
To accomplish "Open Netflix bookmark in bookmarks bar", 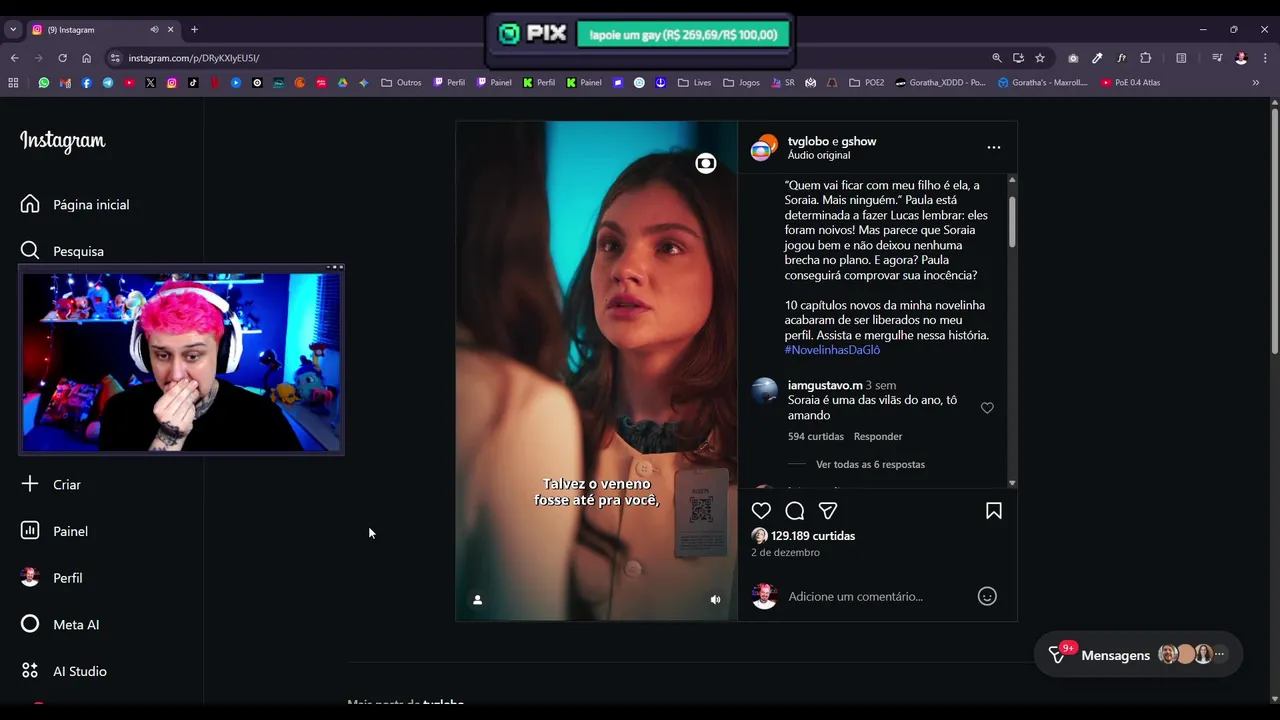I will pos(215,83).
